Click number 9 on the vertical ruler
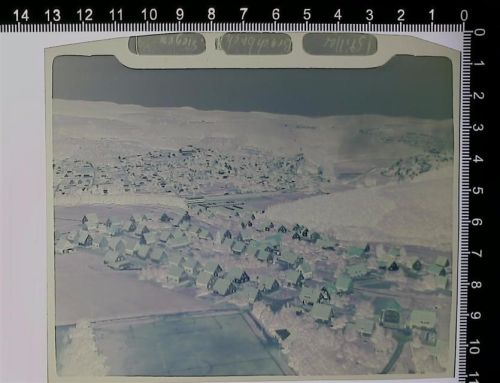Image resolution: width=500 pixels, height=383 pixels. 478,316
